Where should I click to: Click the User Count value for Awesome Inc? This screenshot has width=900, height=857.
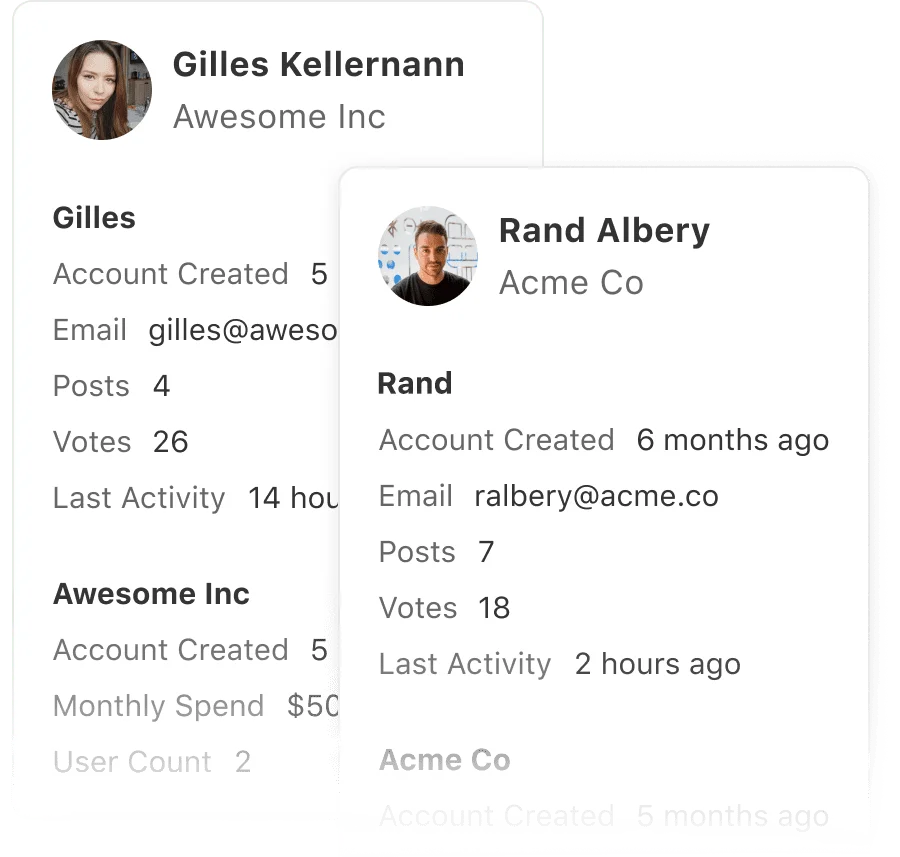(x=241, y=761)
